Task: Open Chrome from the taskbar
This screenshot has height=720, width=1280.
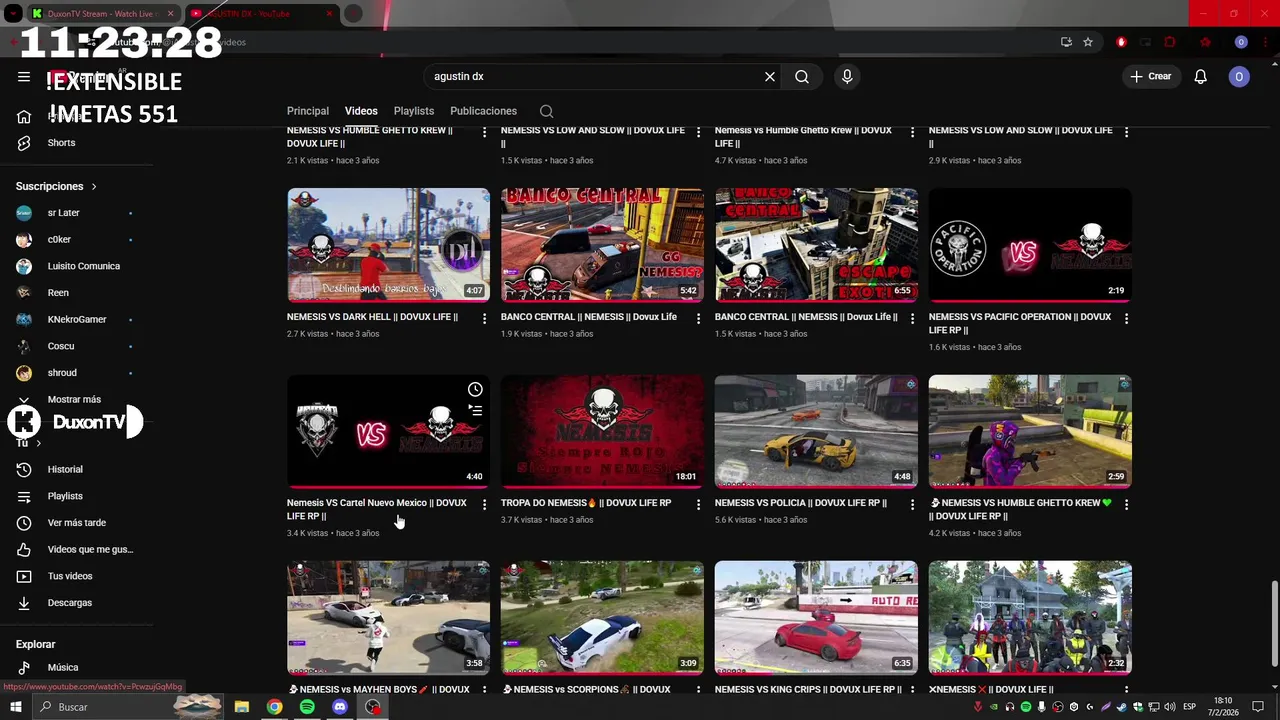Action: point(274,707)
